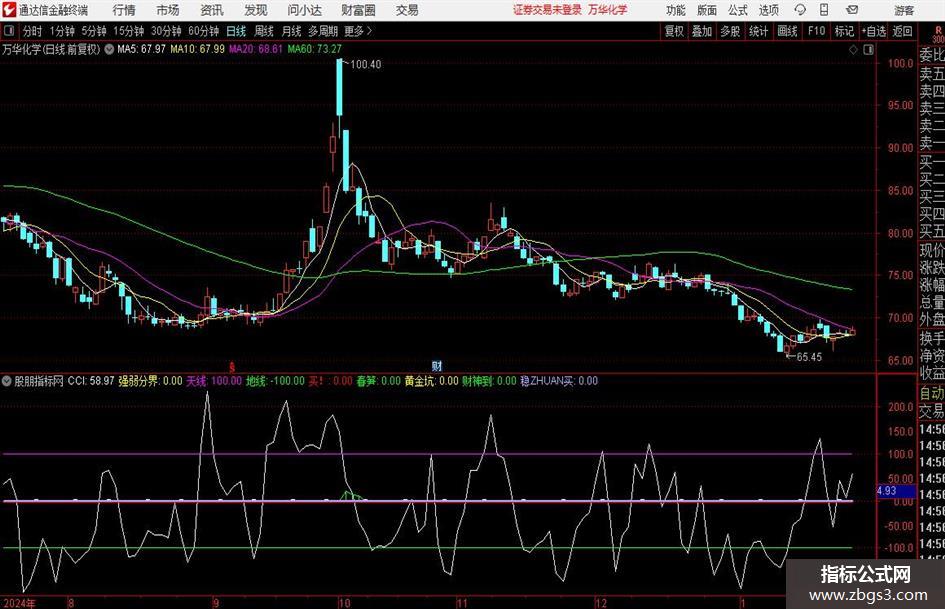Switch to the 分时 chart tab
The width and height of the screenshot is (945, 609).
(33, 31)
